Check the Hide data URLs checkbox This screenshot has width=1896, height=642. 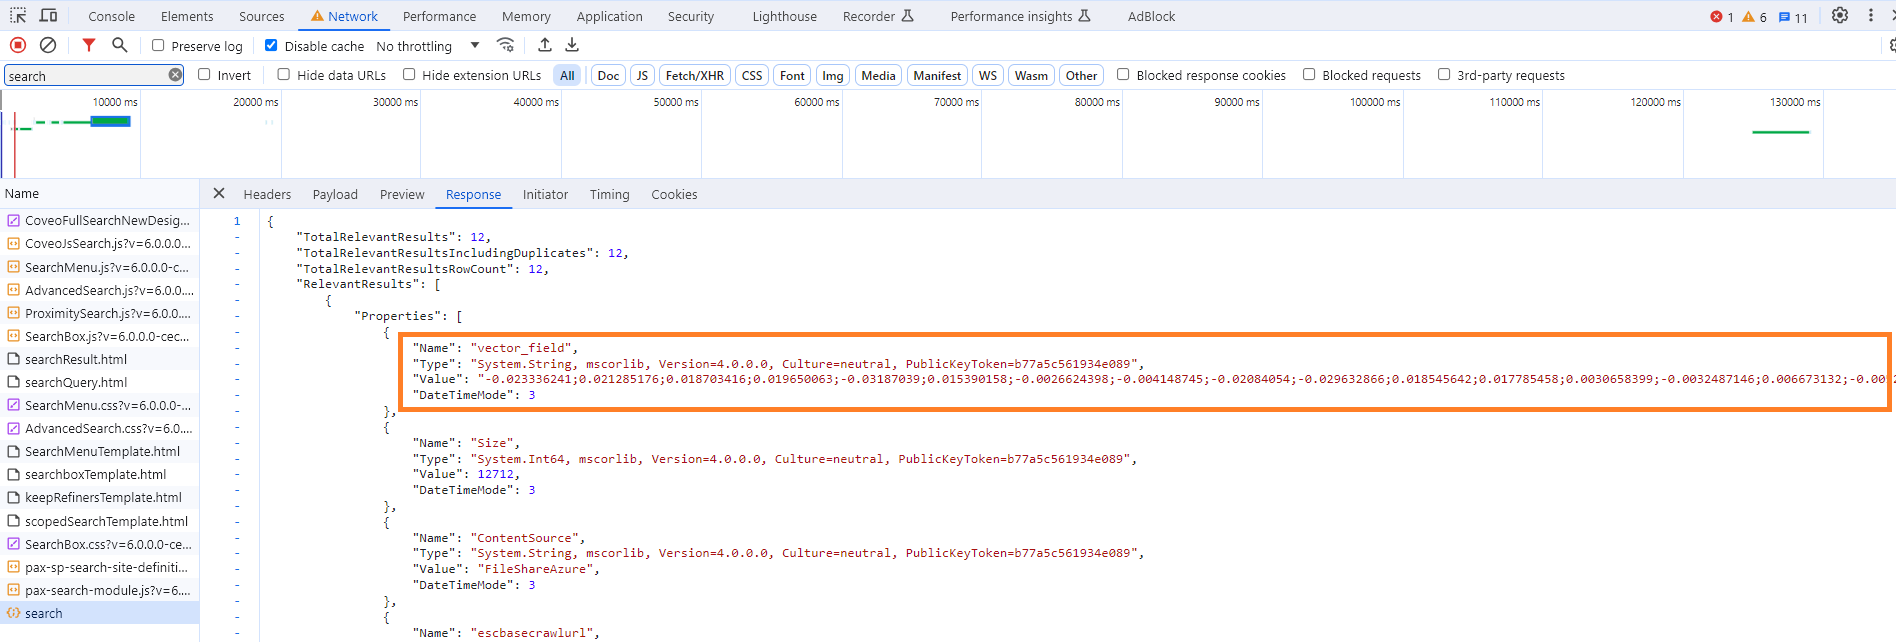click(284, 75)
